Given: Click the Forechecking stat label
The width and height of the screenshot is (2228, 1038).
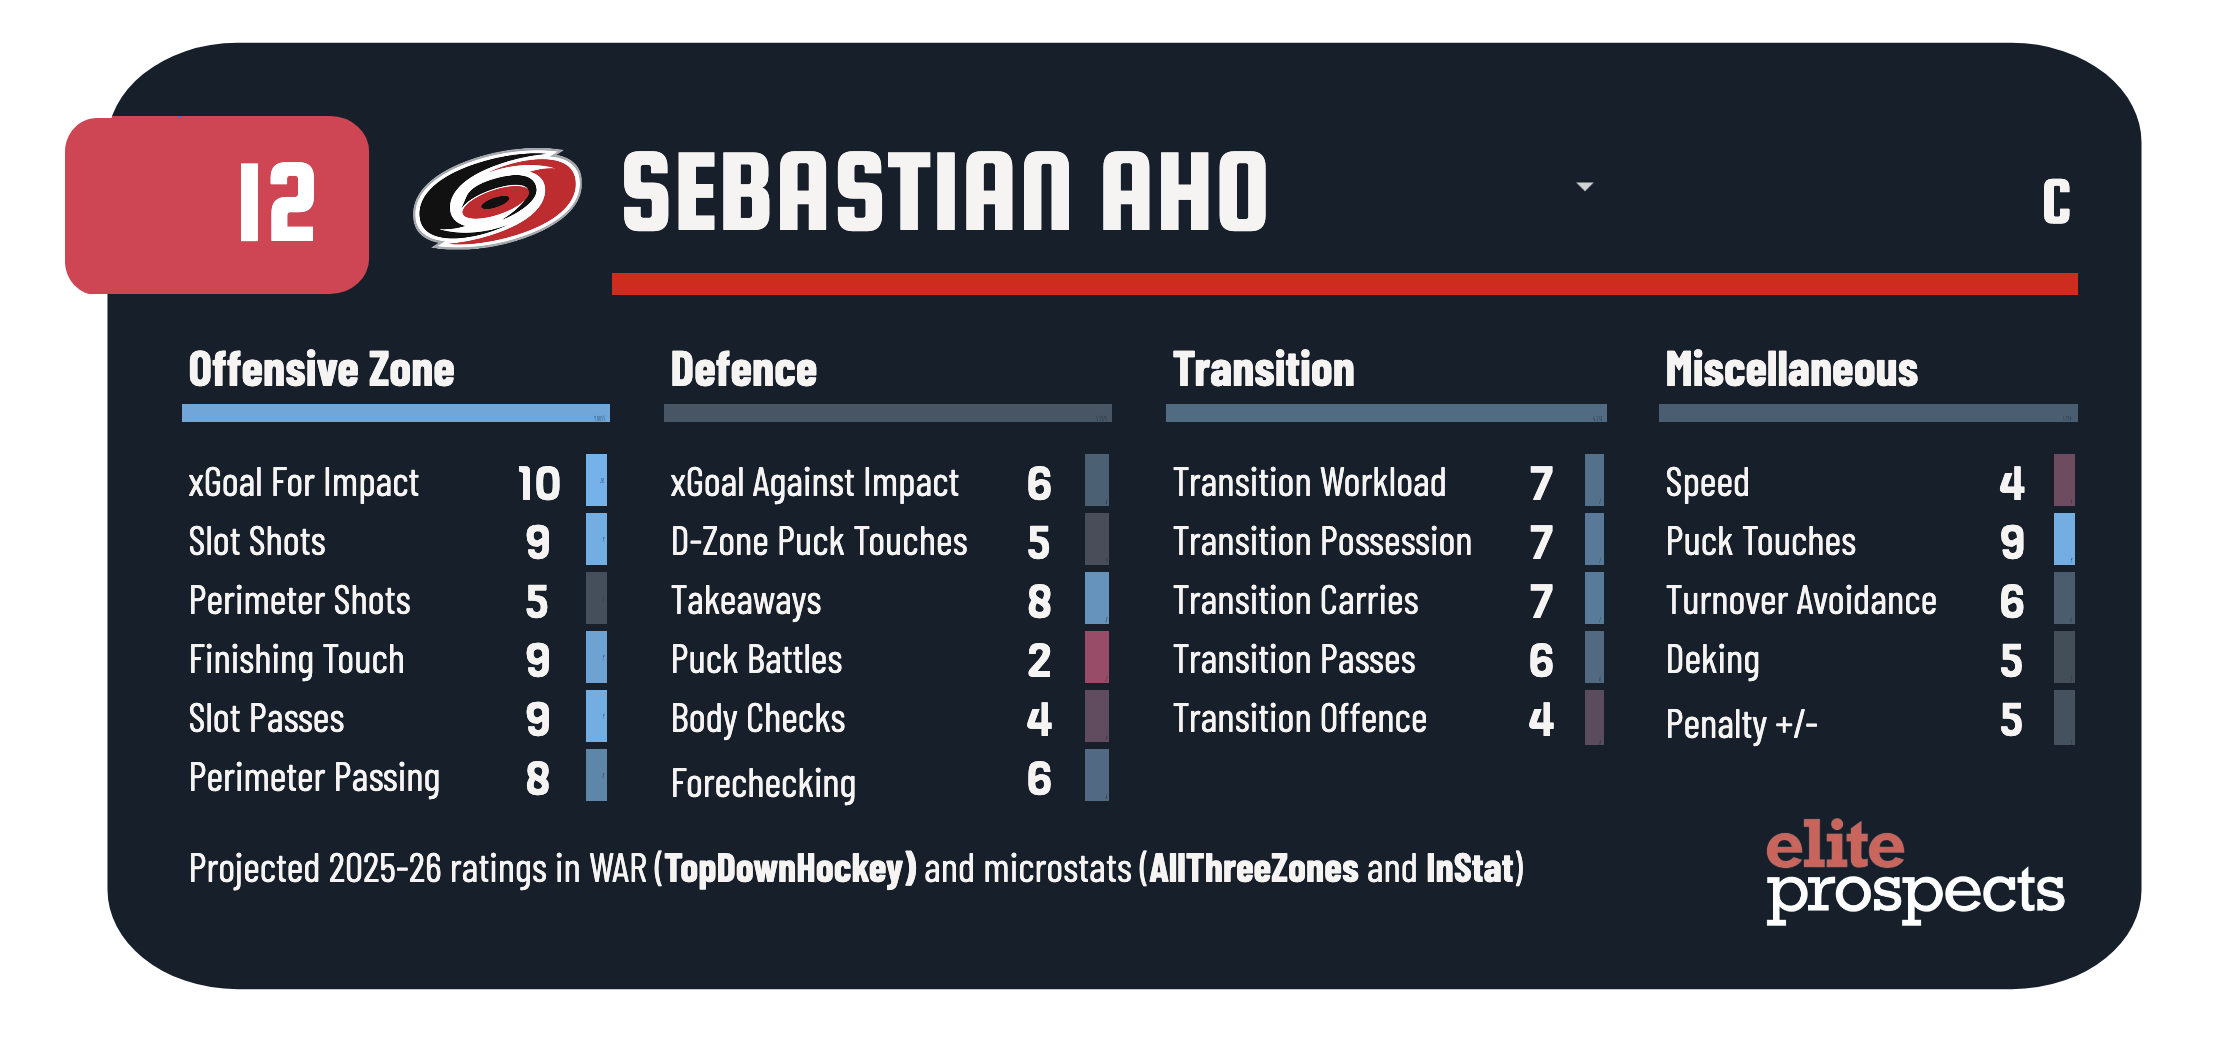Looking at the screenshot, I should tap(763, 783).
